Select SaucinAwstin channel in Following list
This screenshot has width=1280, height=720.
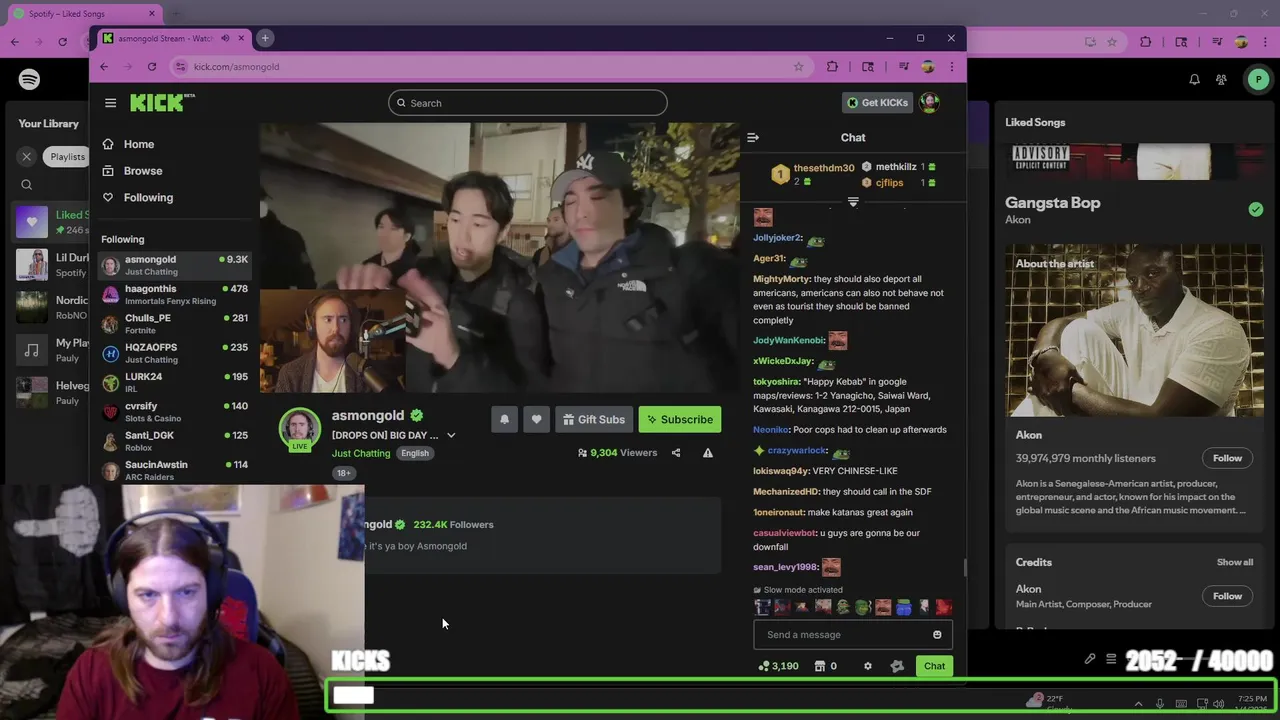175,470
